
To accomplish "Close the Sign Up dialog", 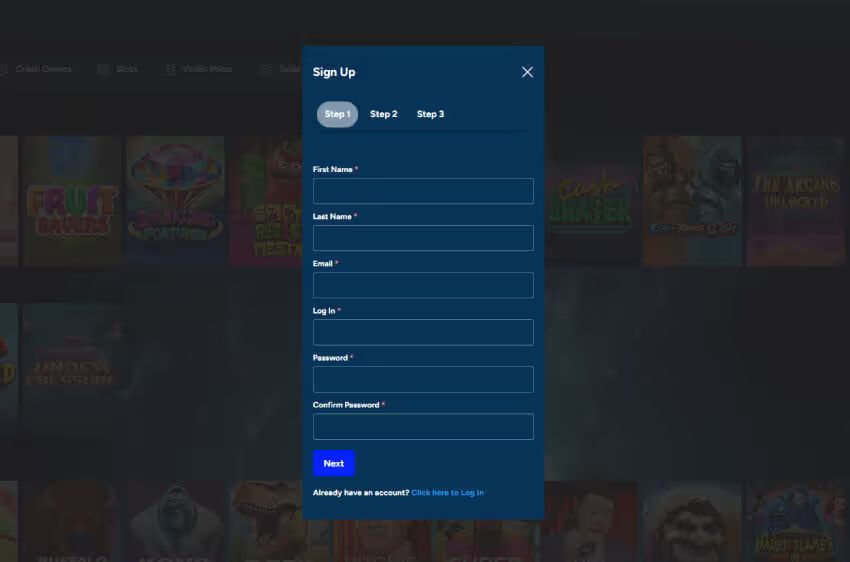I will (527, 72).
